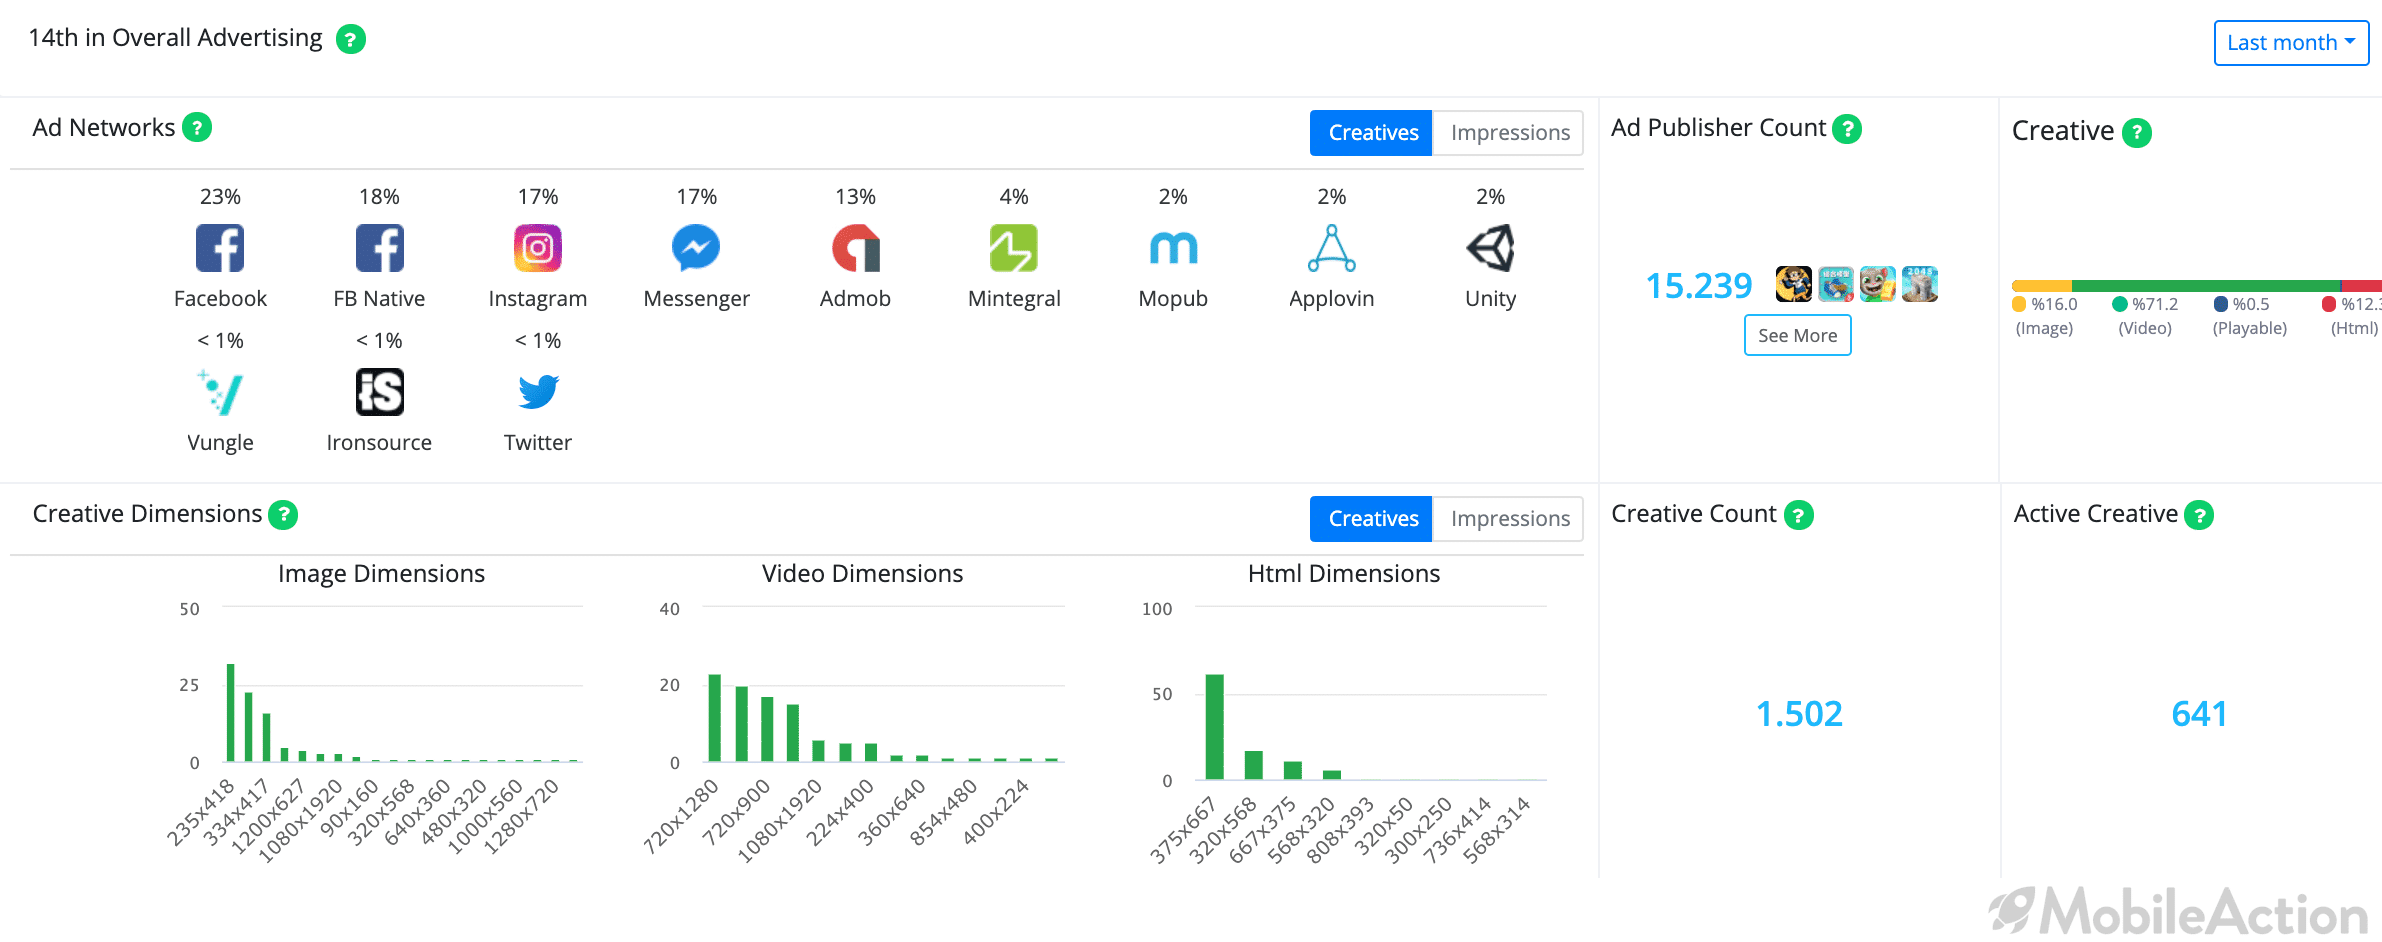Open help icon beside Creative heading
This screenshot has height=942, width=2382.
coord(2137,132)
